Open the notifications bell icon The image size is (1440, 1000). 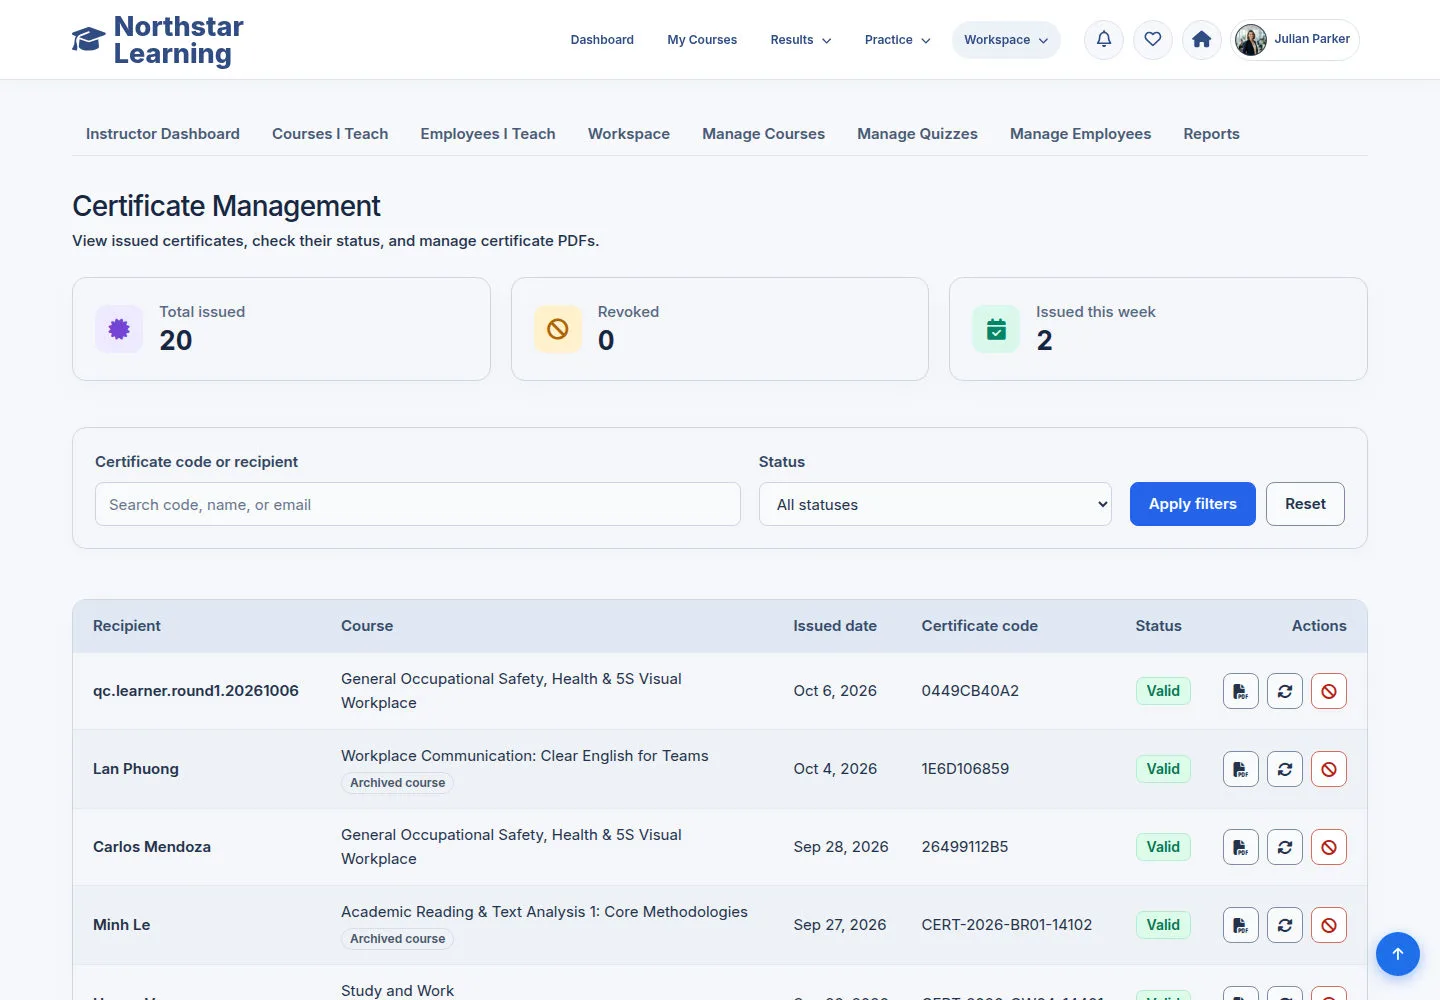click(x=1104, y=40)
